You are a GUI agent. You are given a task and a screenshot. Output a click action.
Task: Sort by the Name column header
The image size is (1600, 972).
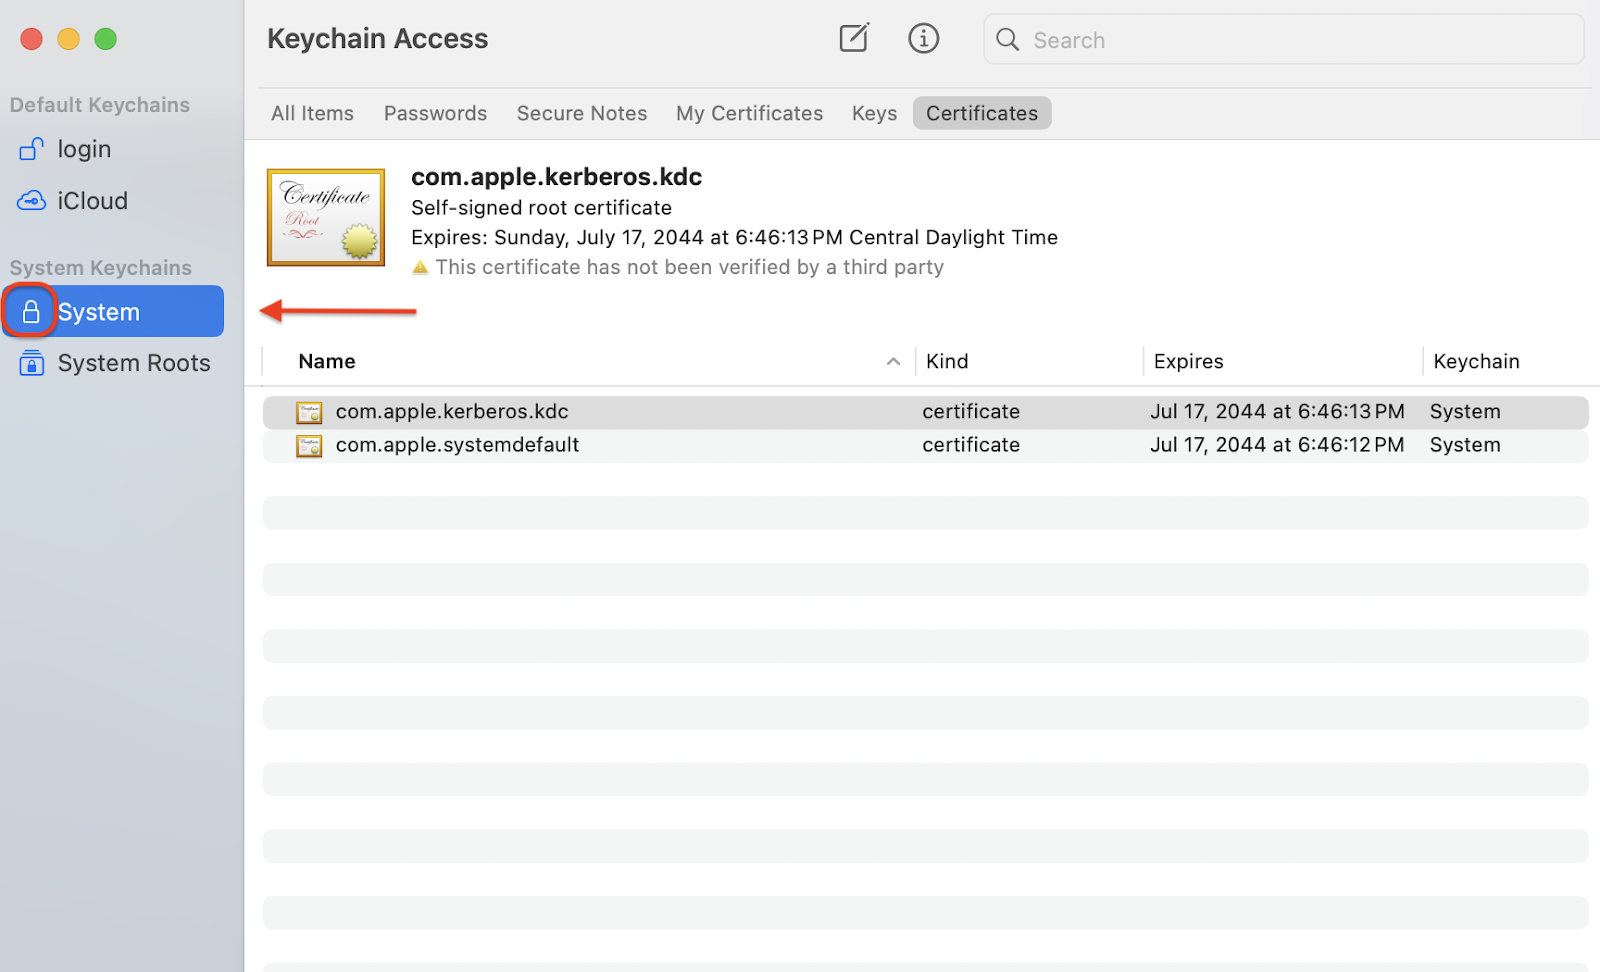point(327,361)
